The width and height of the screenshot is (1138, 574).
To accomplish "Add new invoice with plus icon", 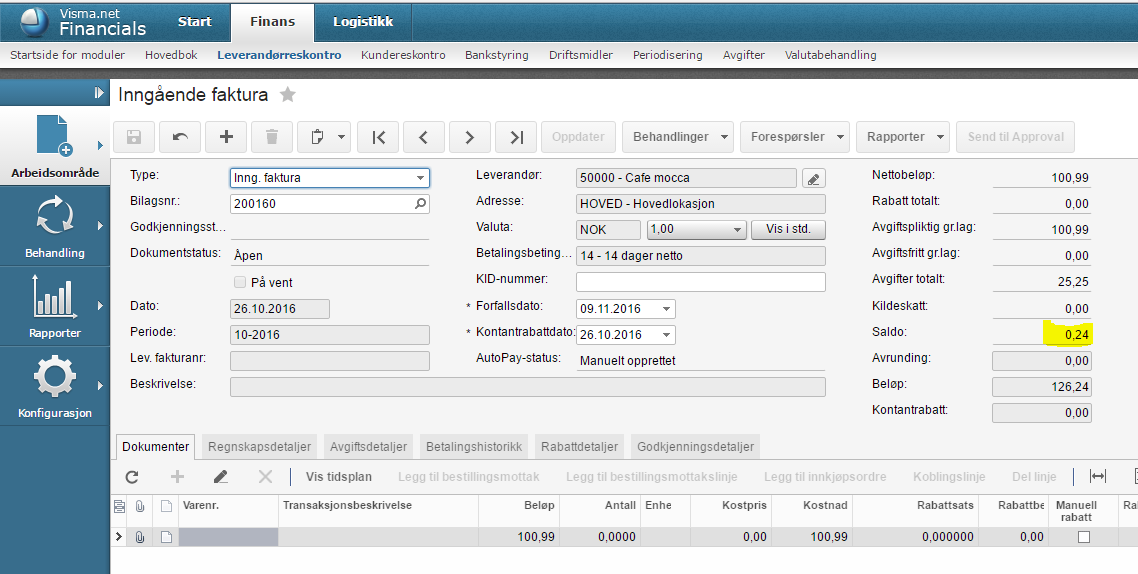I will point(226,137).
